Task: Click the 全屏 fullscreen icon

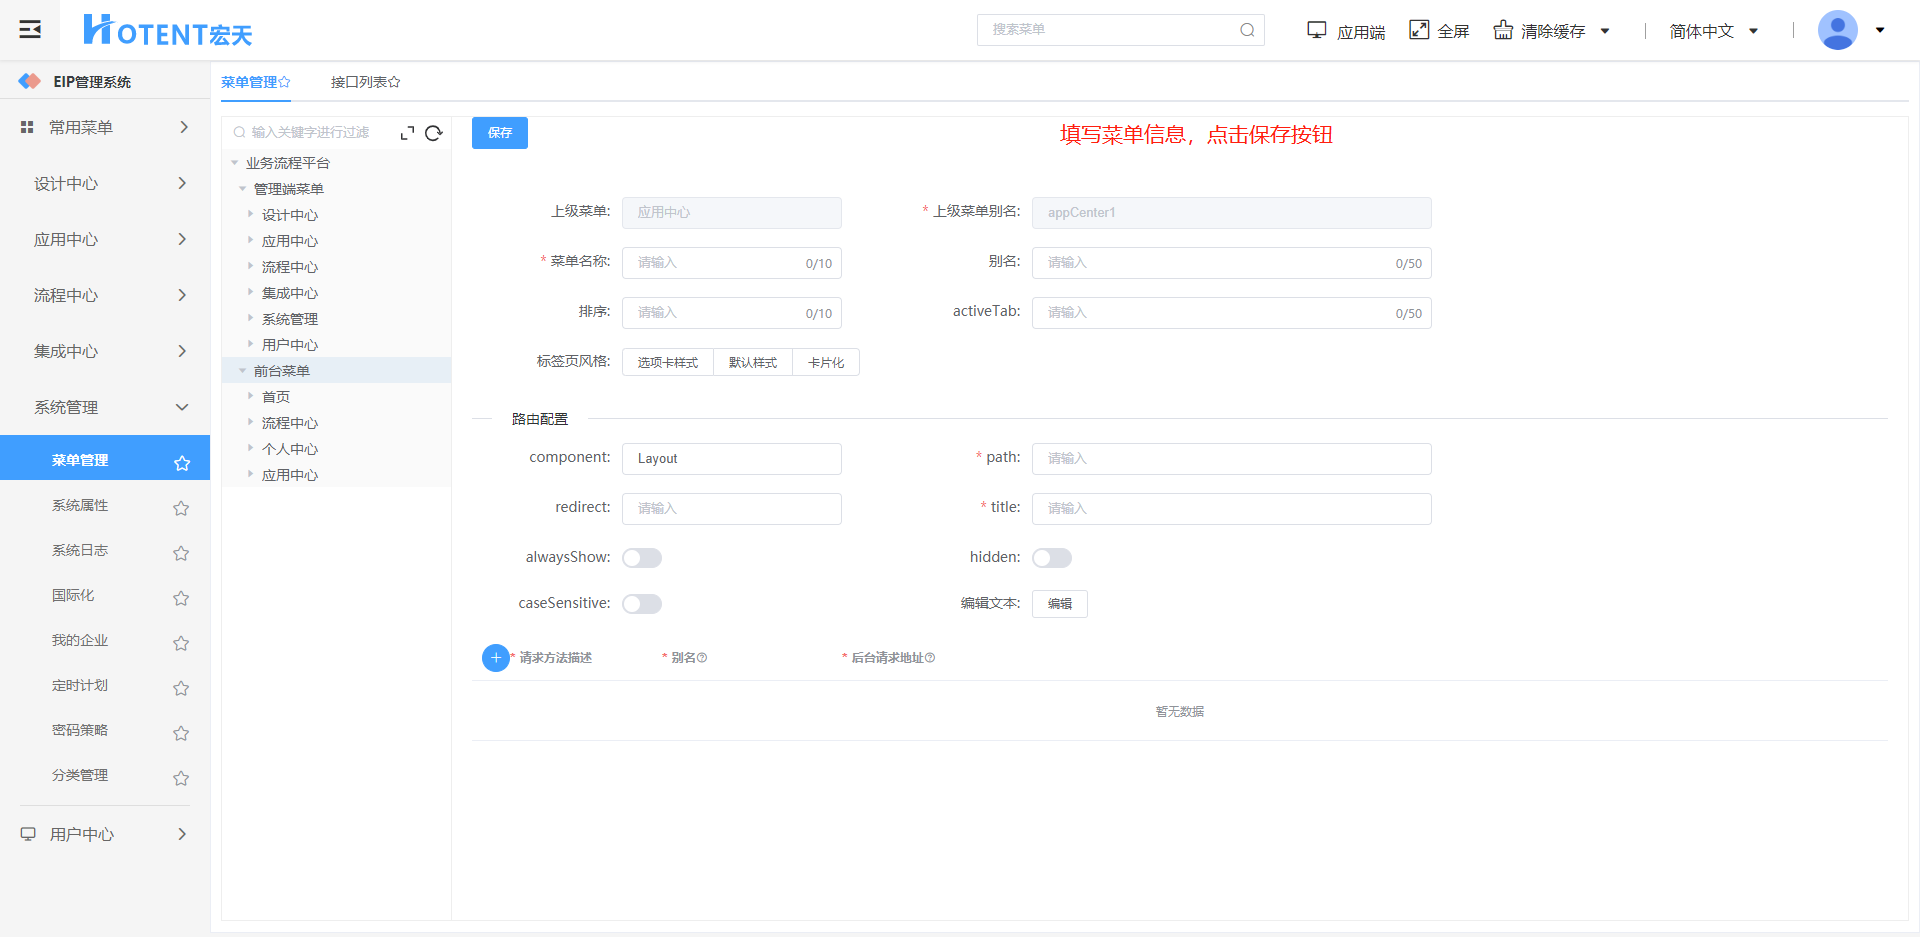Action: 1419,30
